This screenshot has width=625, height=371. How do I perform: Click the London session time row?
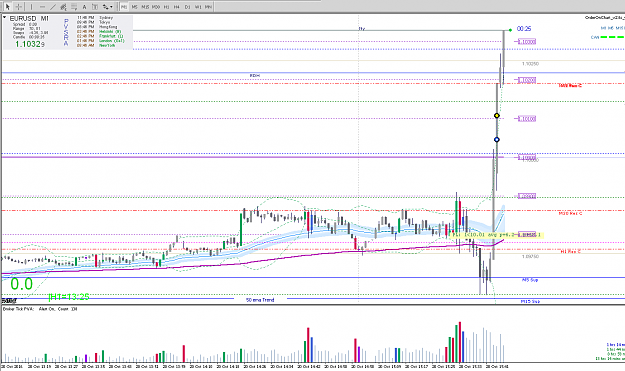(x=100, y=41)
